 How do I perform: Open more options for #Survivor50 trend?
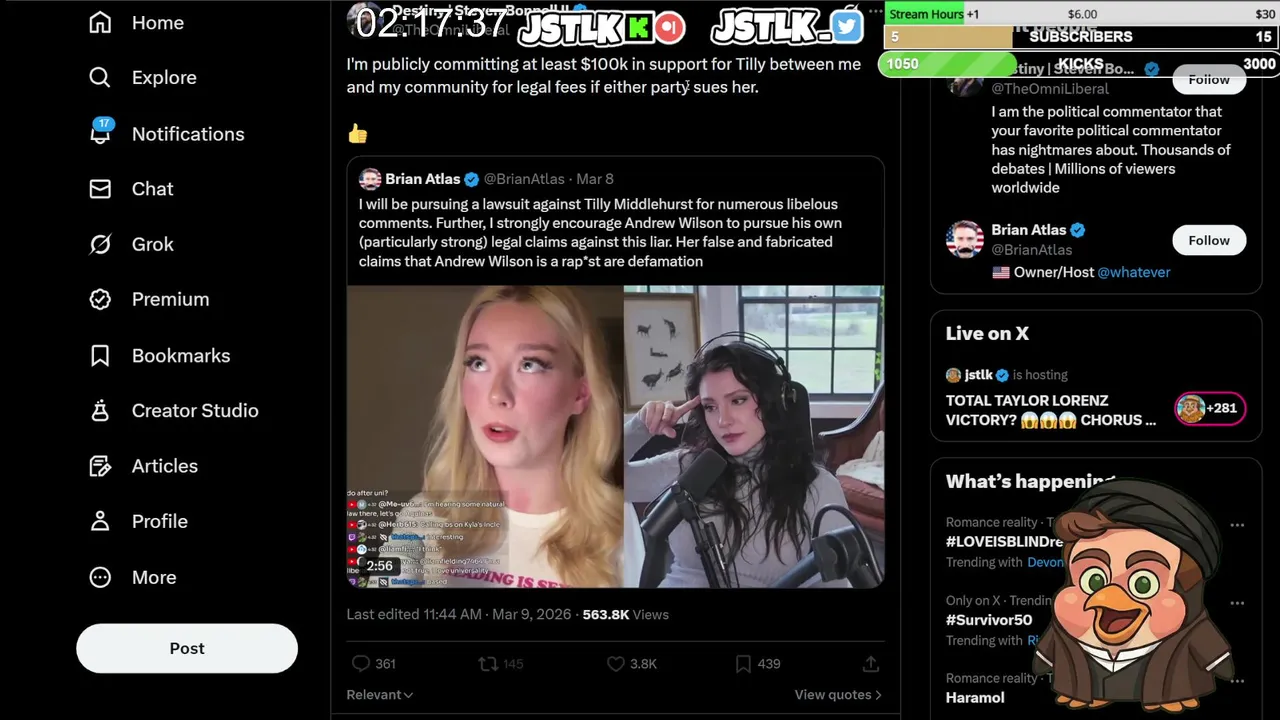[x=1237, y=603]
